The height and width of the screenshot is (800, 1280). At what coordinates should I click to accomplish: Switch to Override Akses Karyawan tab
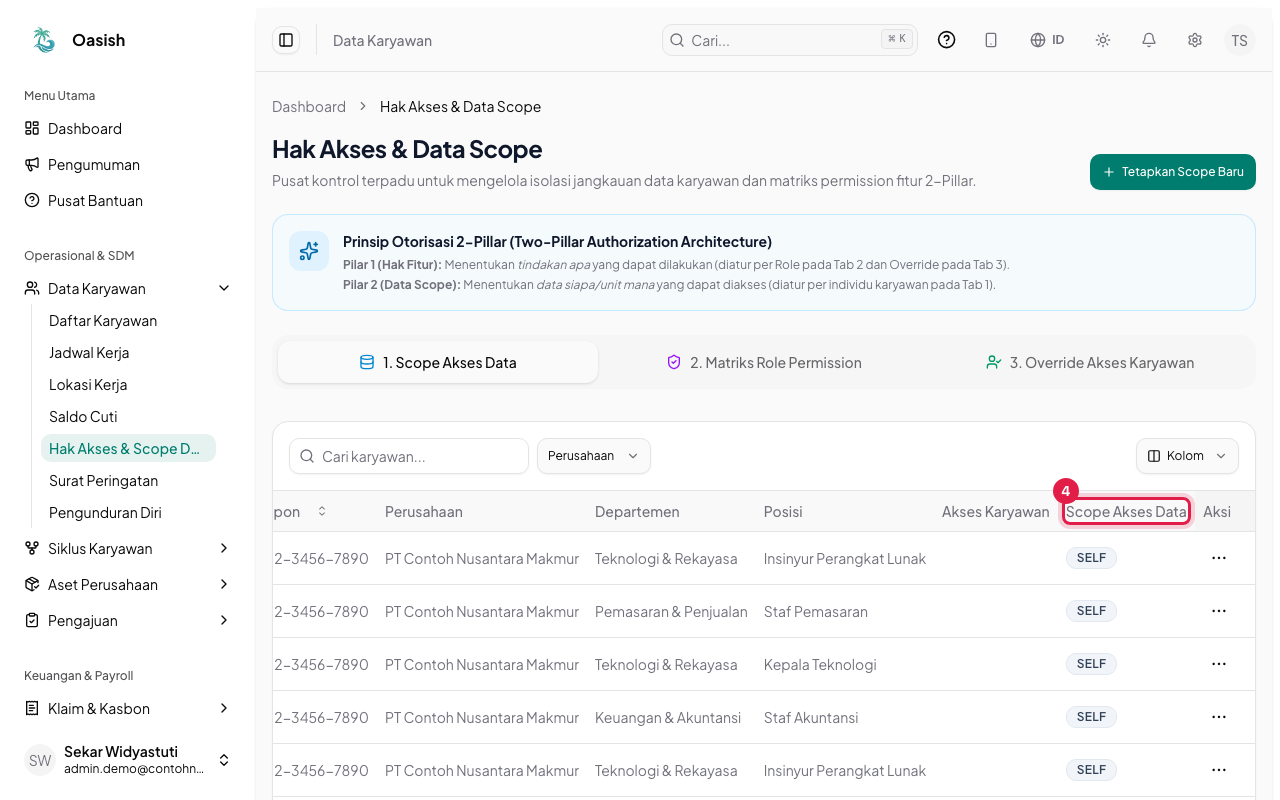tap(1090, 362)
